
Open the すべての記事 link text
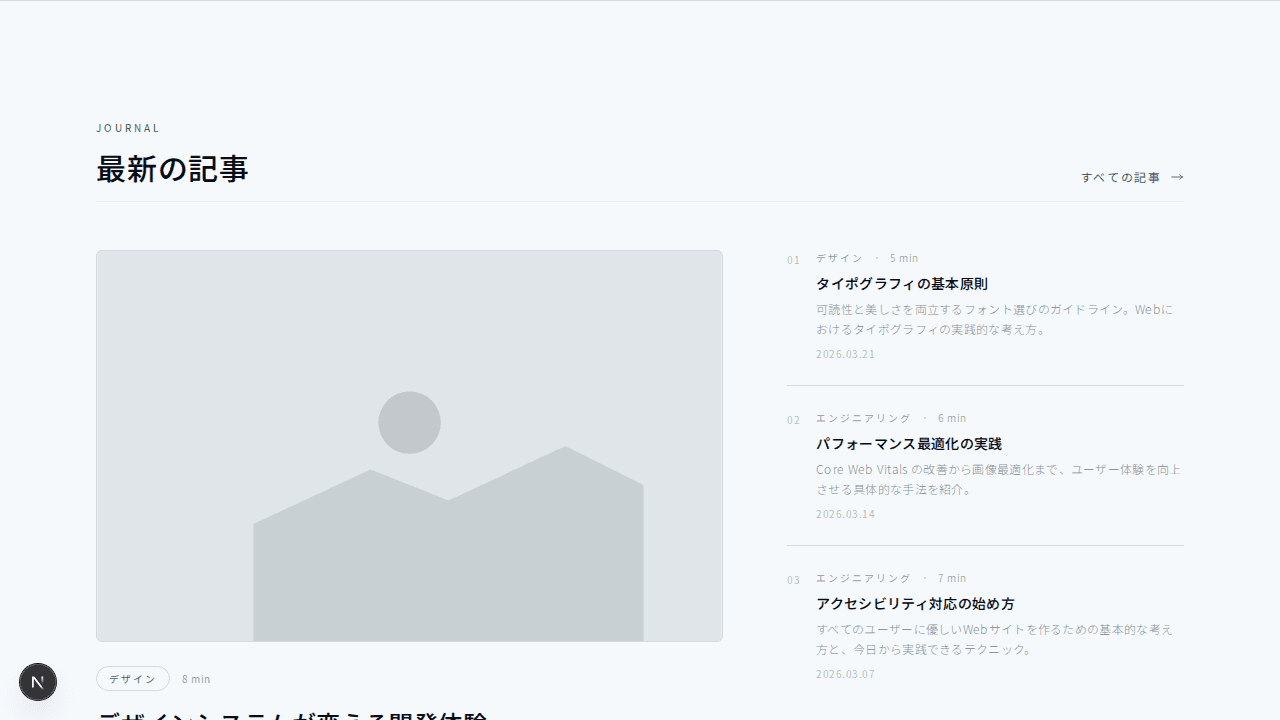click(x=1120, y=177)
